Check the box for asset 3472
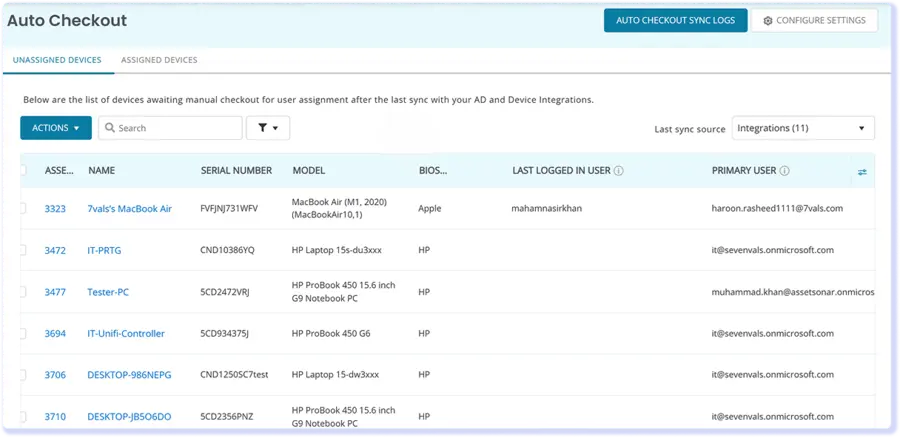The height and width of the screenshot is (438, 900). pyautogui.click(x=23, y=250)
